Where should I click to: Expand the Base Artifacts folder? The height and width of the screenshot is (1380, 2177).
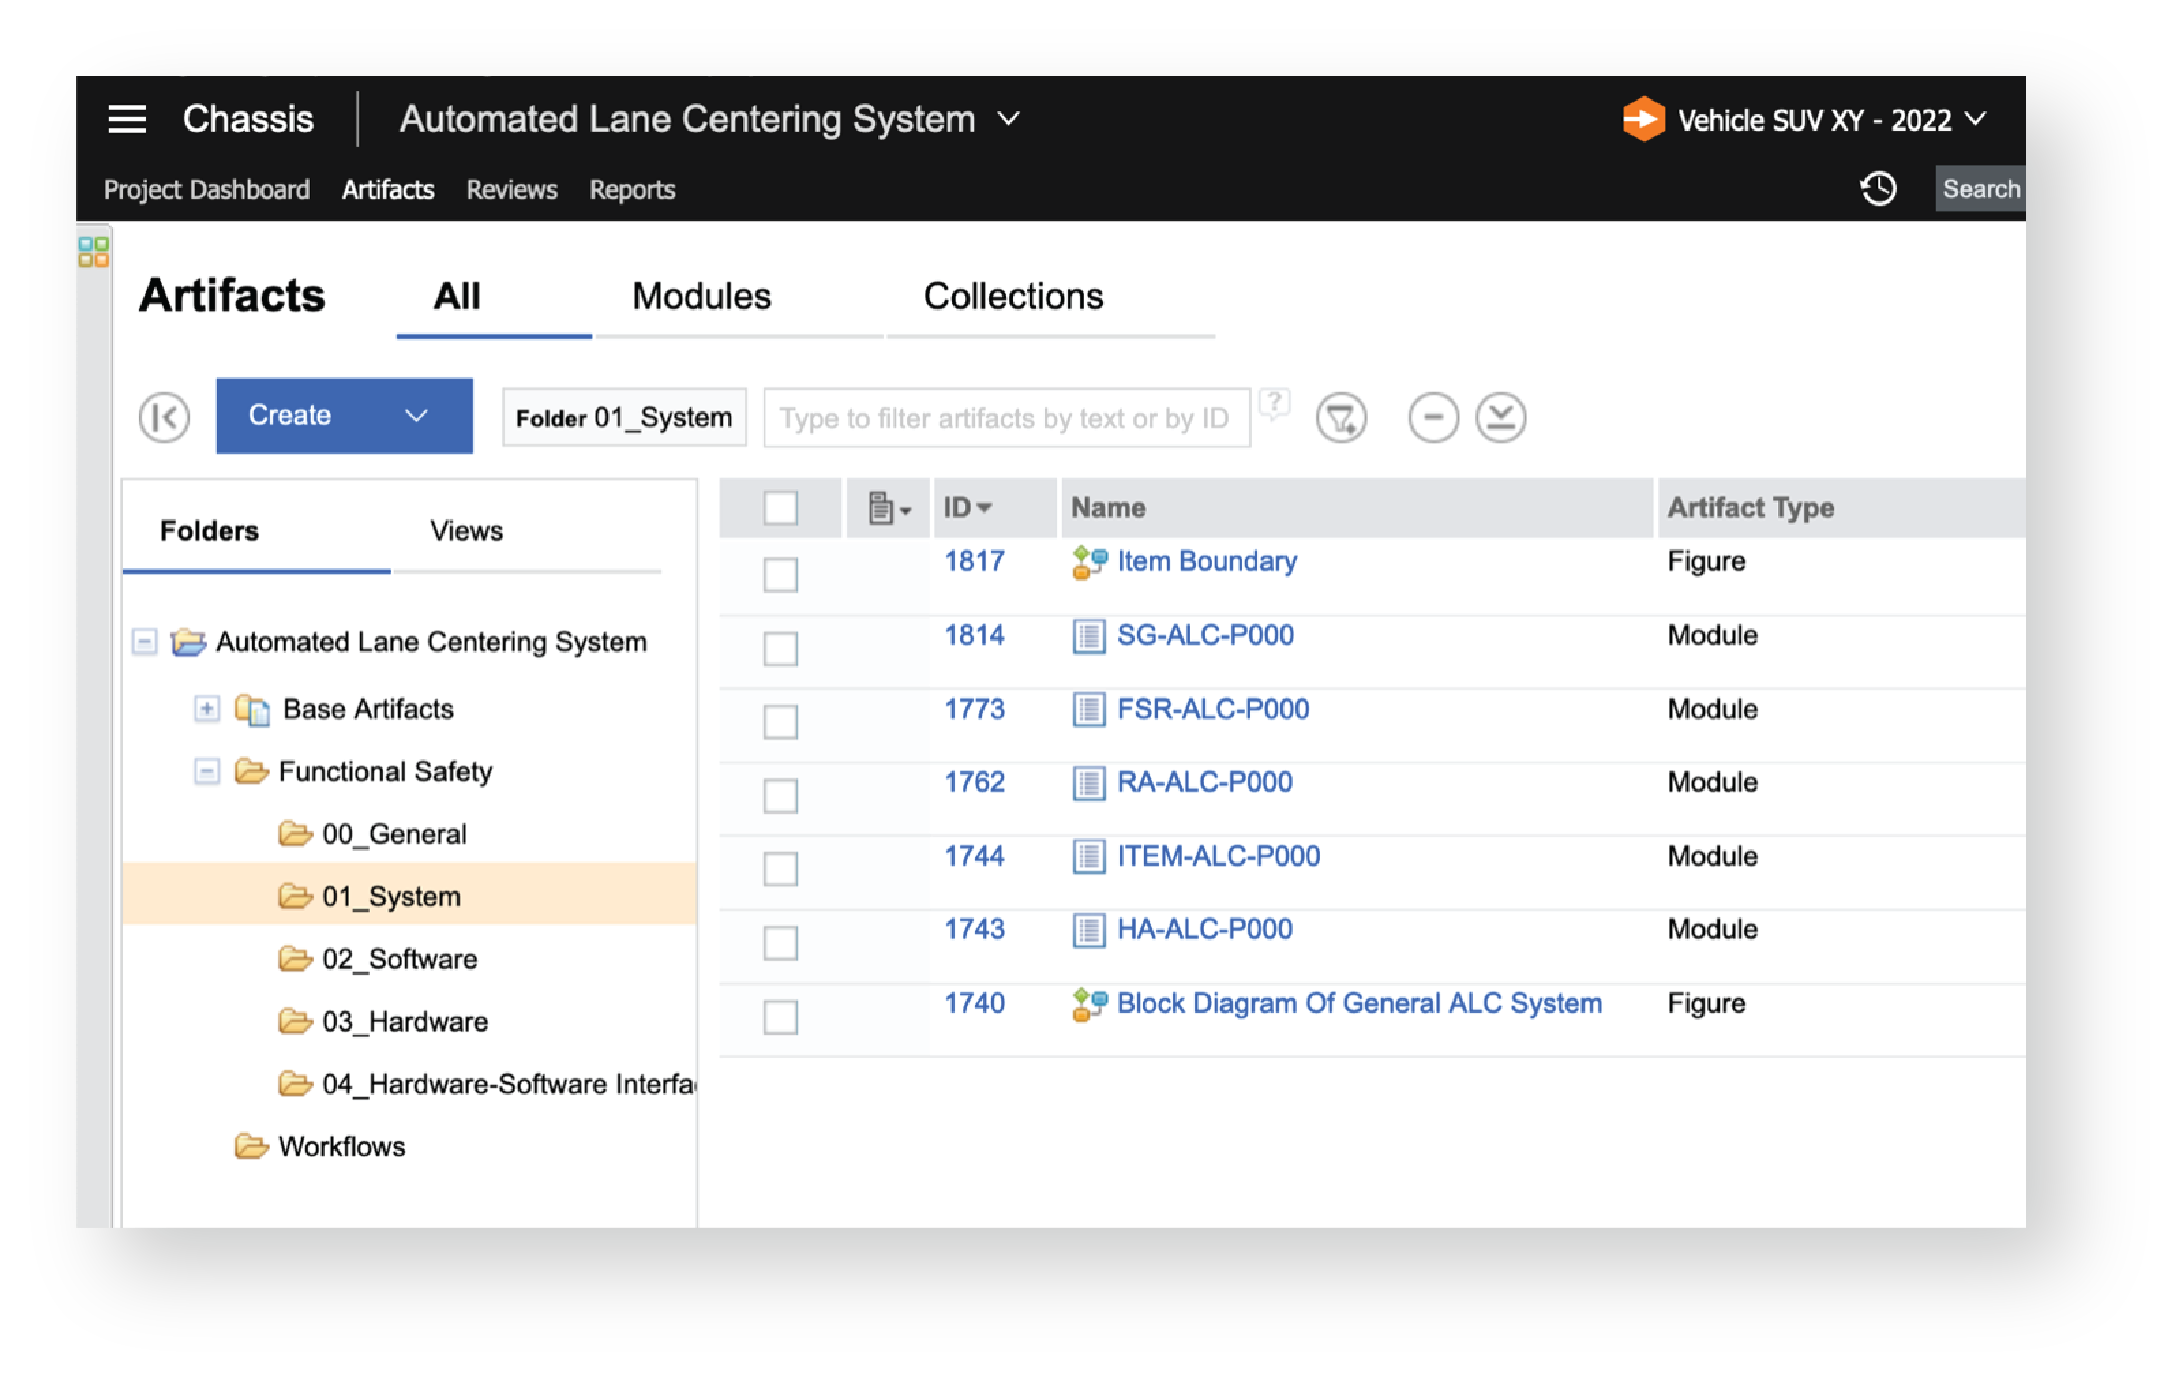click(x=206, y=709)
